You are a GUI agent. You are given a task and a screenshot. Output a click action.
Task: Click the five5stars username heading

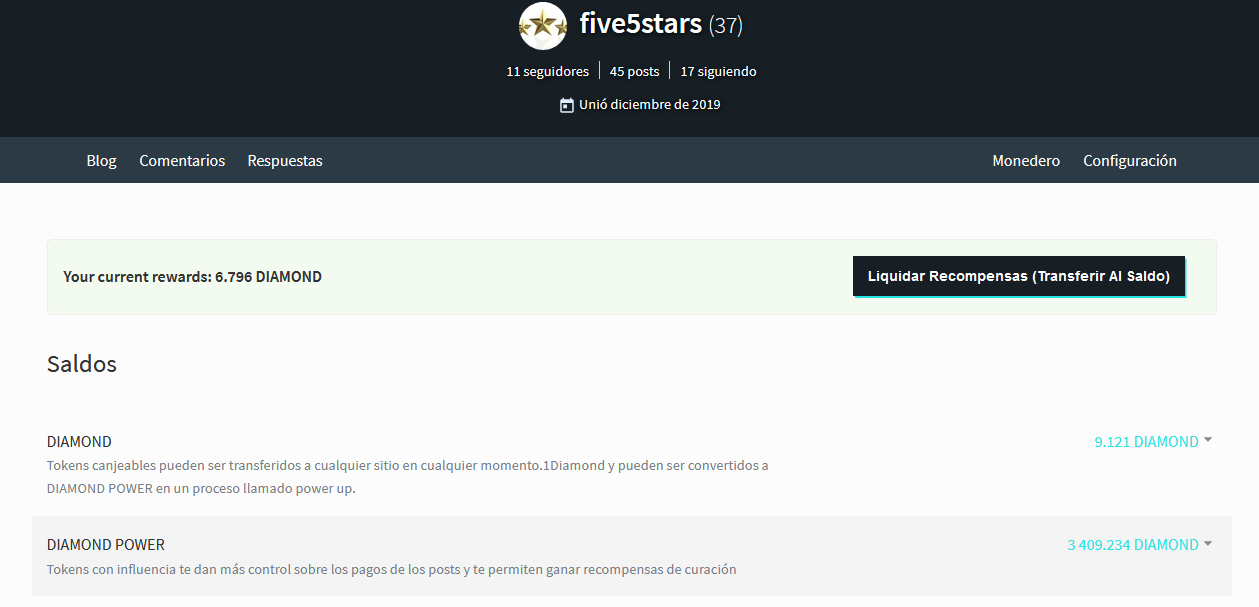640,24
